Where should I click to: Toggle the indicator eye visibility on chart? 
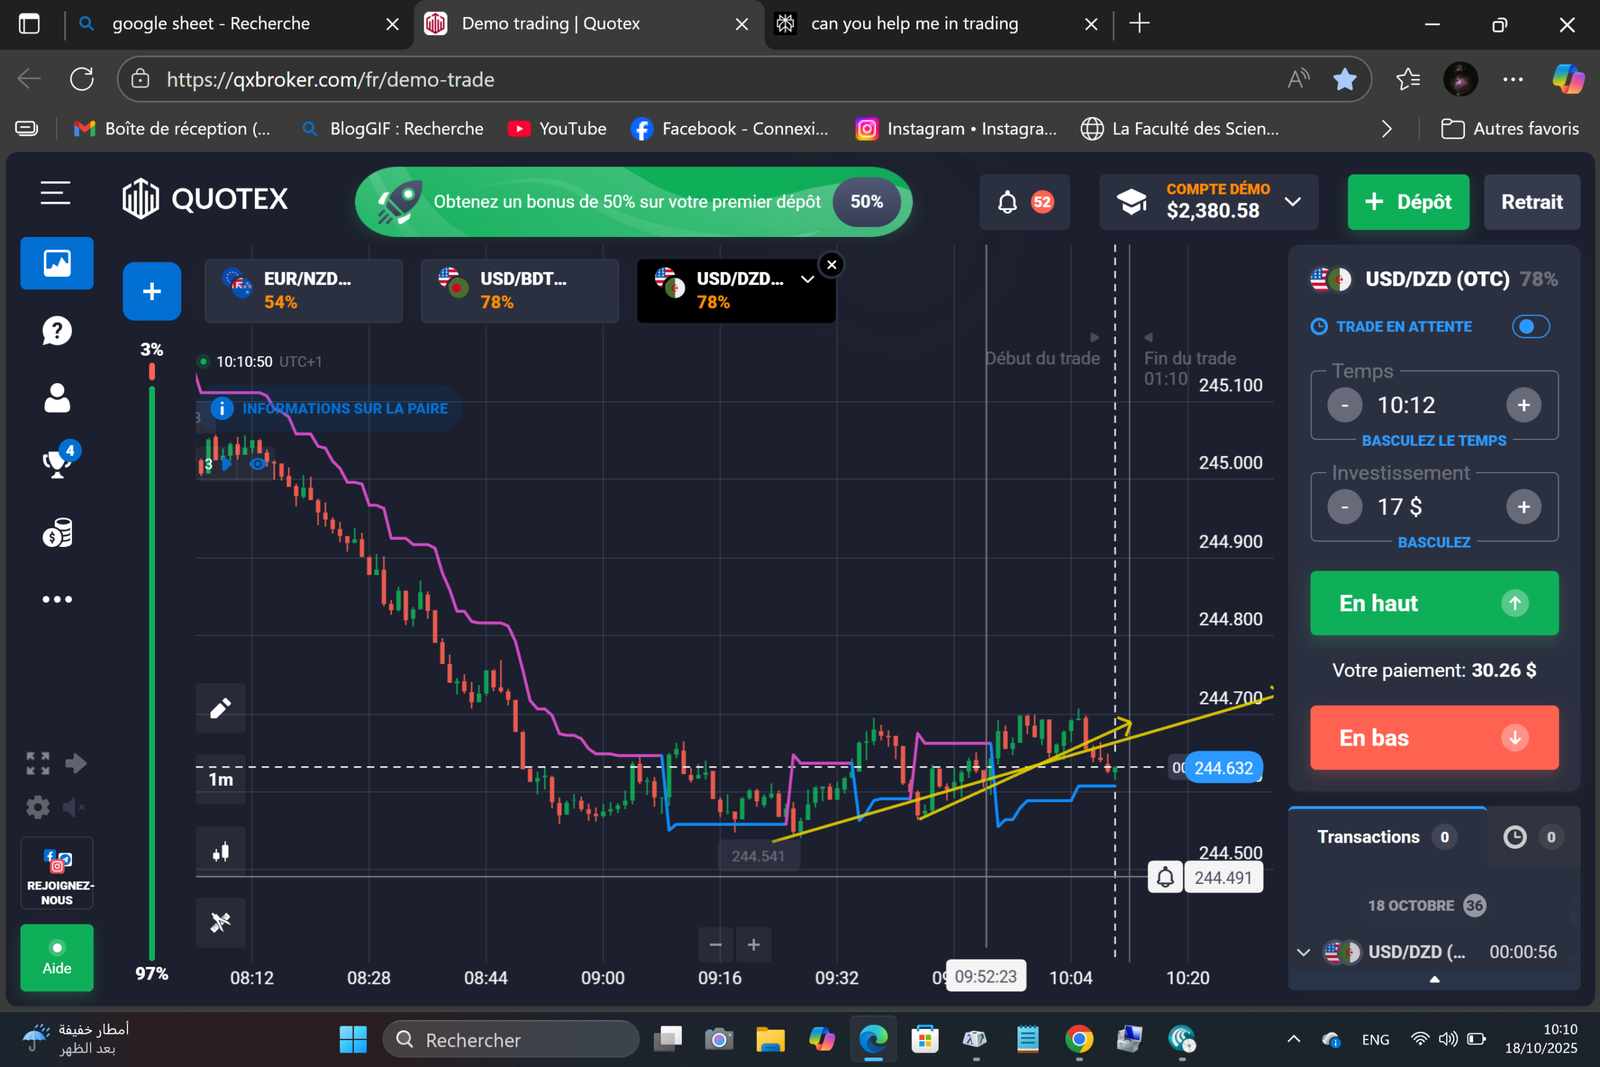coord(258,464)
